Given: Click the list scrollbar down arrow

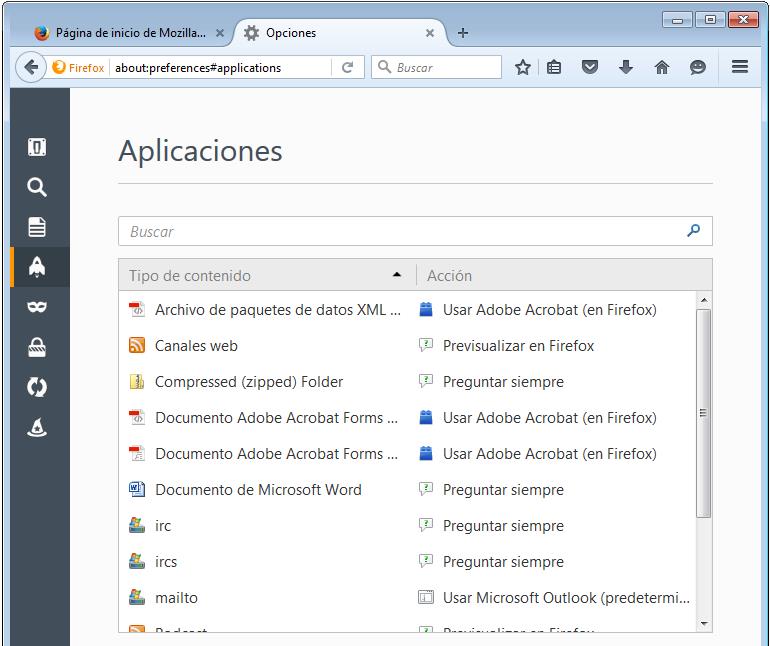Looking at the screenshot, I should point(704,623).
